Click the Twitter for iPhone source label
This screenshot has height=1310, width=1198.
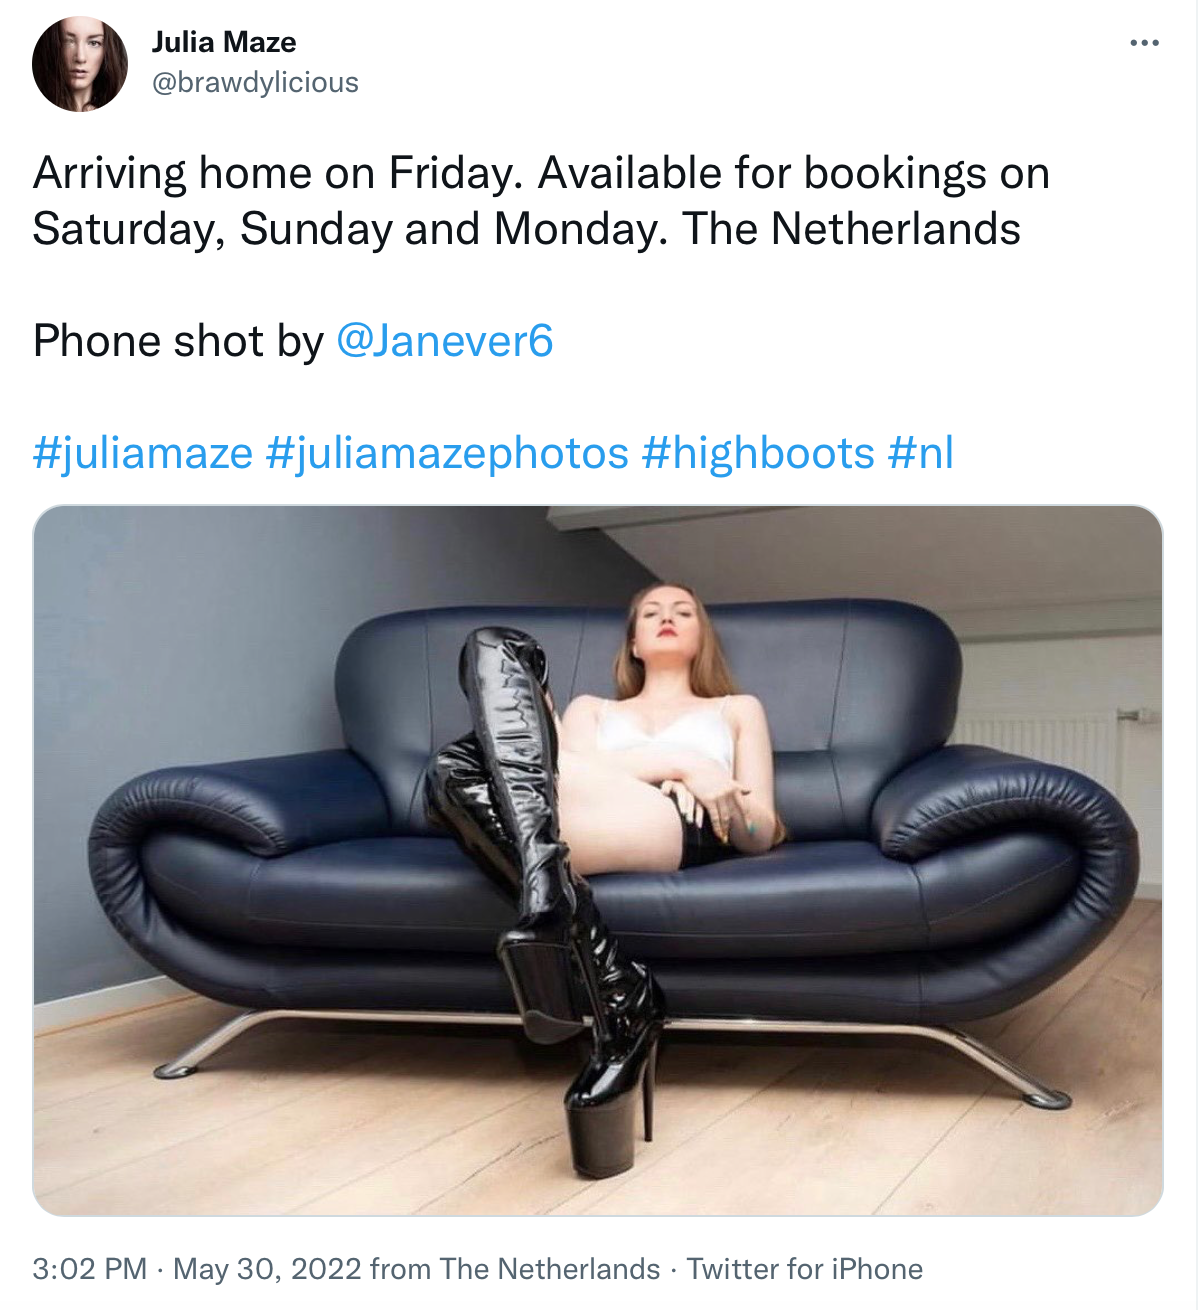tap(805, 1269)
